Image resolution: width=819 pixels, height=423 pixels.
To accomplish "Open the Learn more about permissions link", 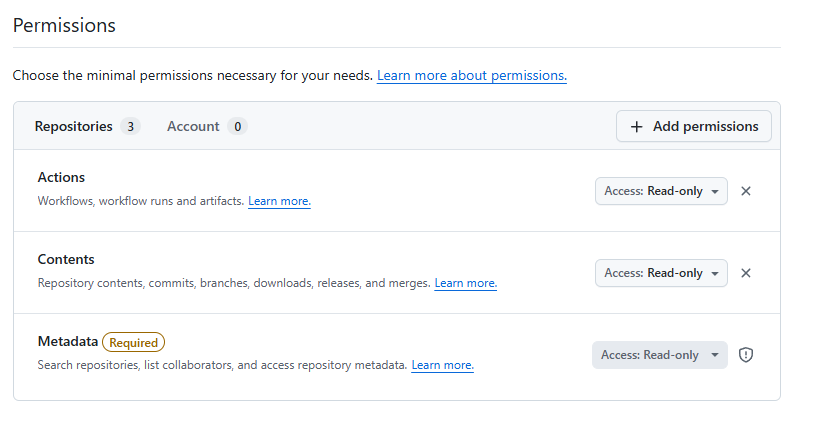I will [x=472, y=76].
